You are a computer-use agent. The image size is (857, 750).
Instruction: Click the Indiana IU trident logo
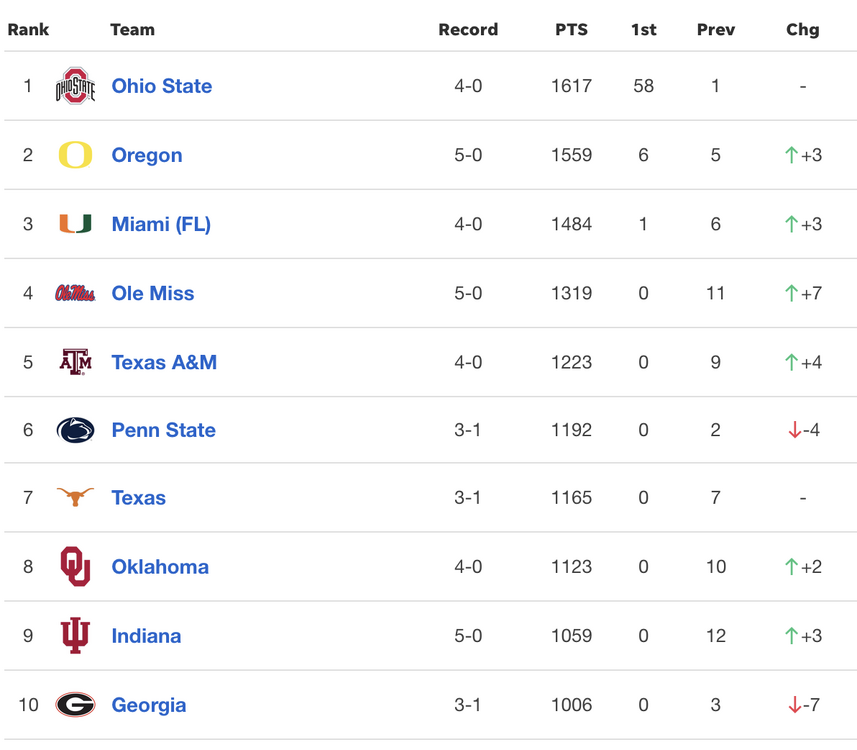click(75, 635)
